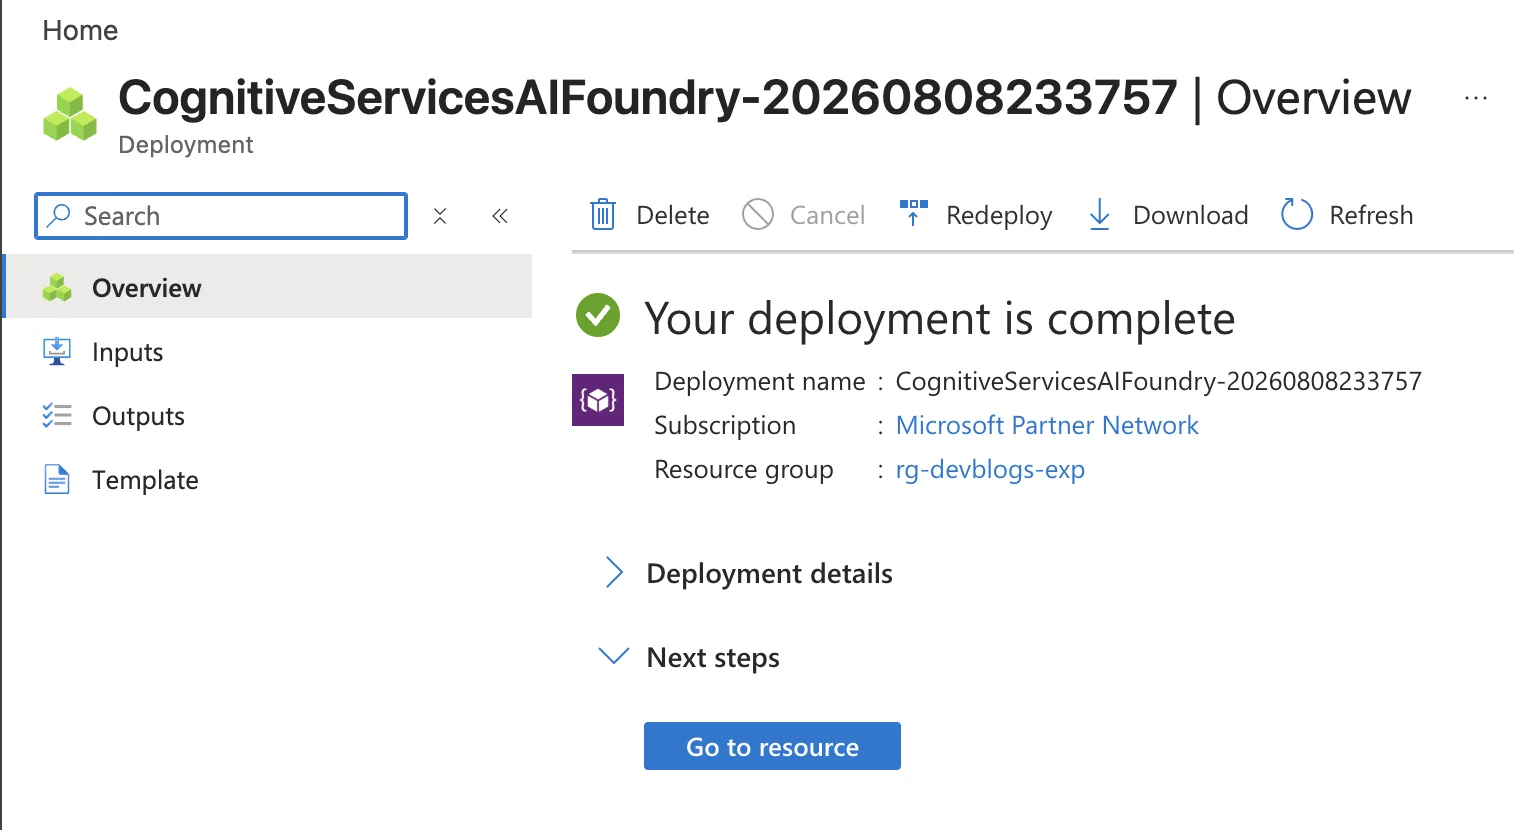Click the Download arrow icon
The image size is (1514, 830).
coord(1100,215)
